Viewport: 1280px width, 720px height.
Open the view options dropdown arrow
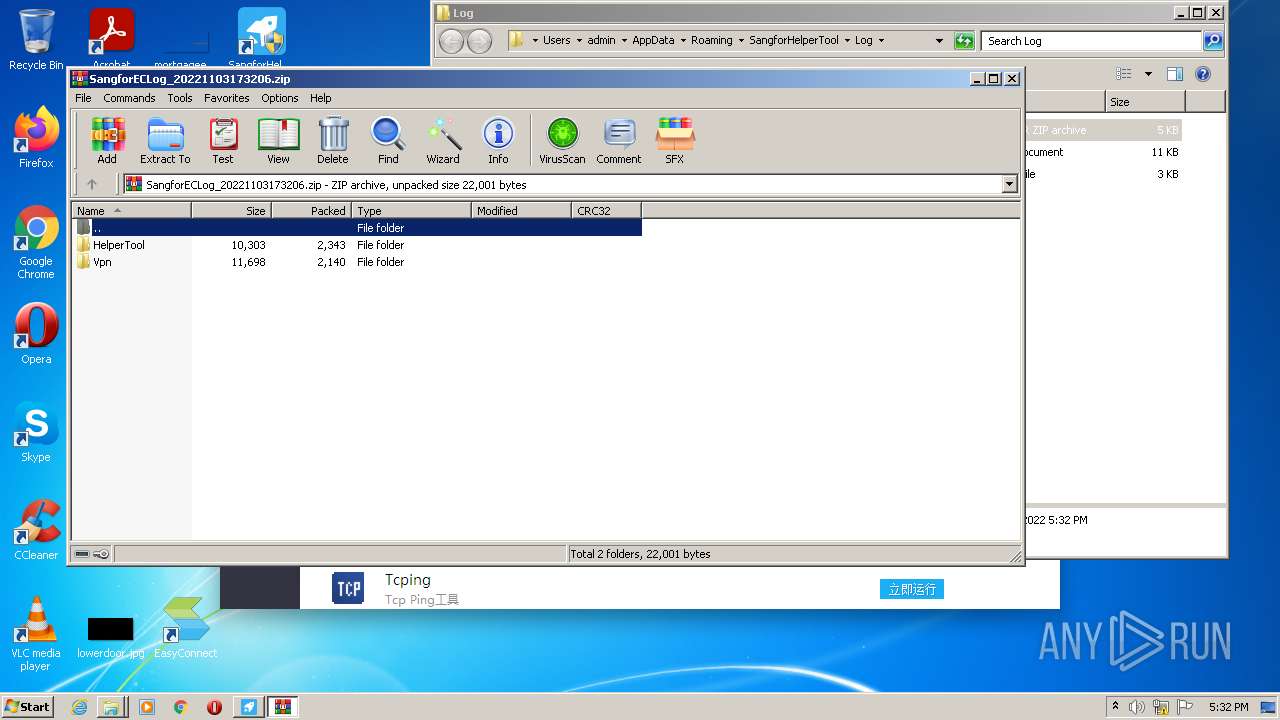(1148, 74)
